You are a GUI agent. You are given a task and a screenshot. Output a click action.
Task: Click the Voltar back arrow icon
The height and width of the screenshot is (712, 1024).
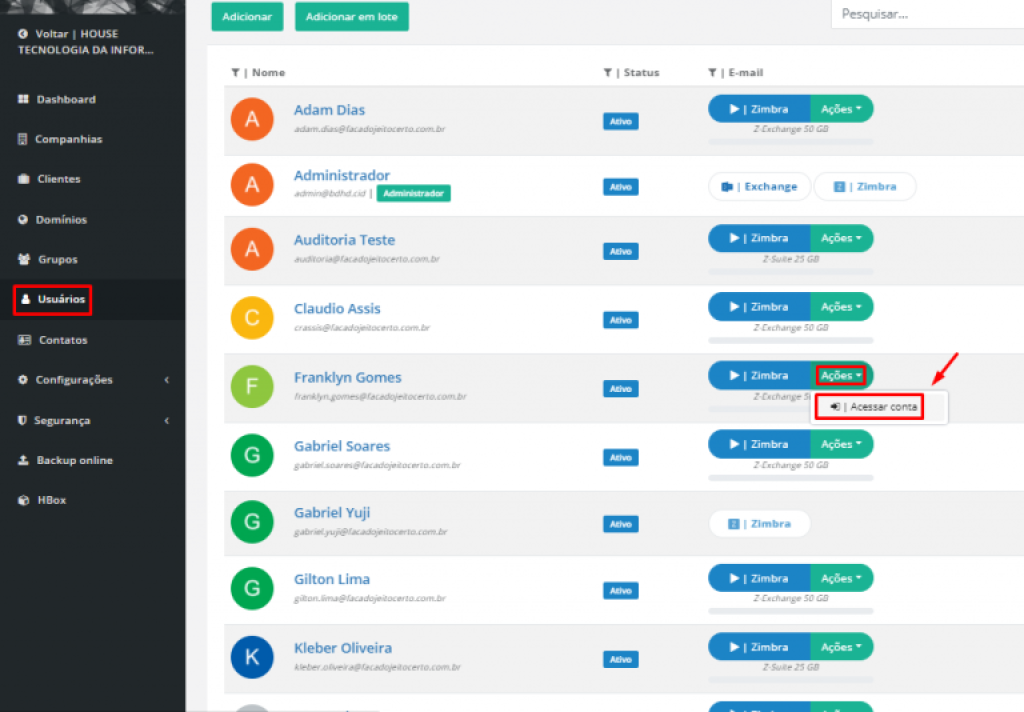coord(23,34)
